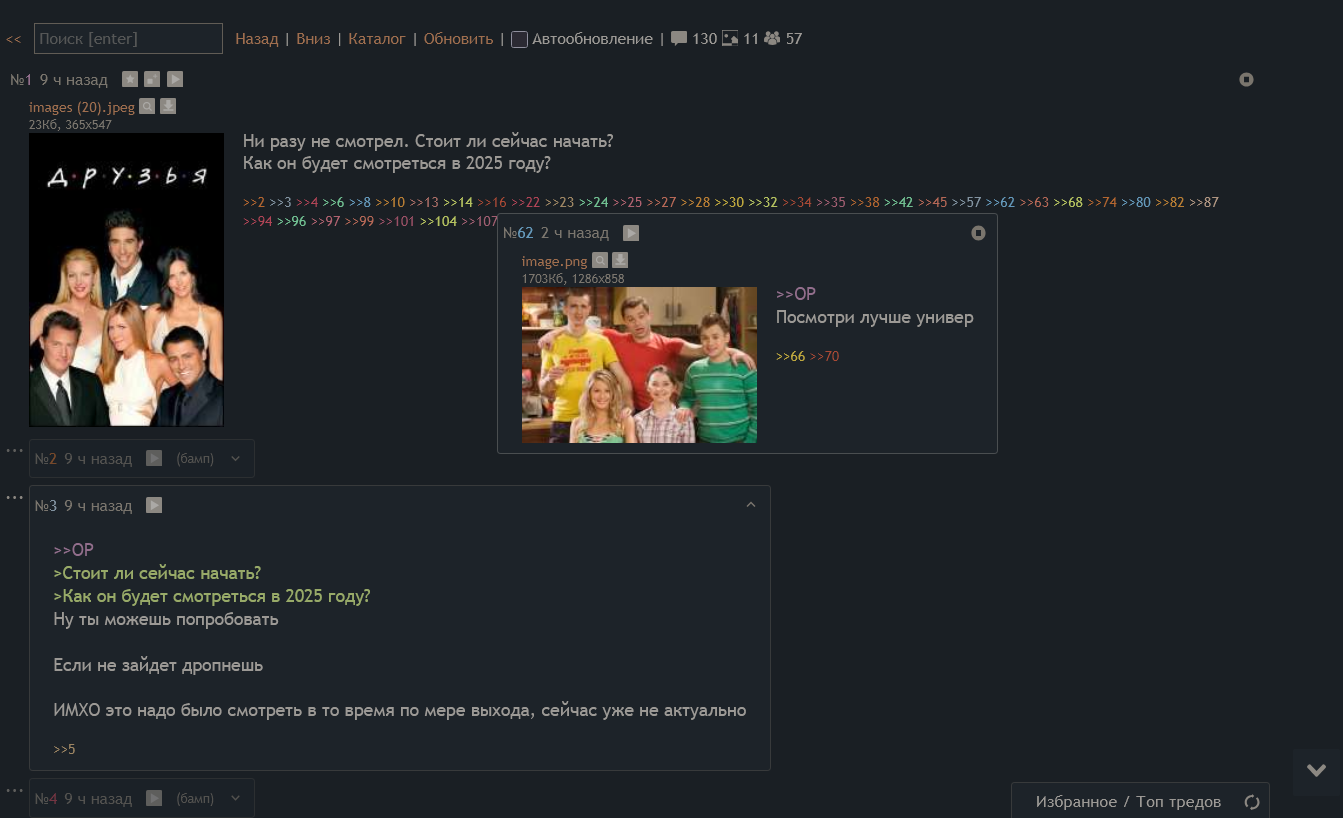Follow reply link >>5 under post №3
This screenshot has width=1343, height=818.
click(x=64, y=749)
